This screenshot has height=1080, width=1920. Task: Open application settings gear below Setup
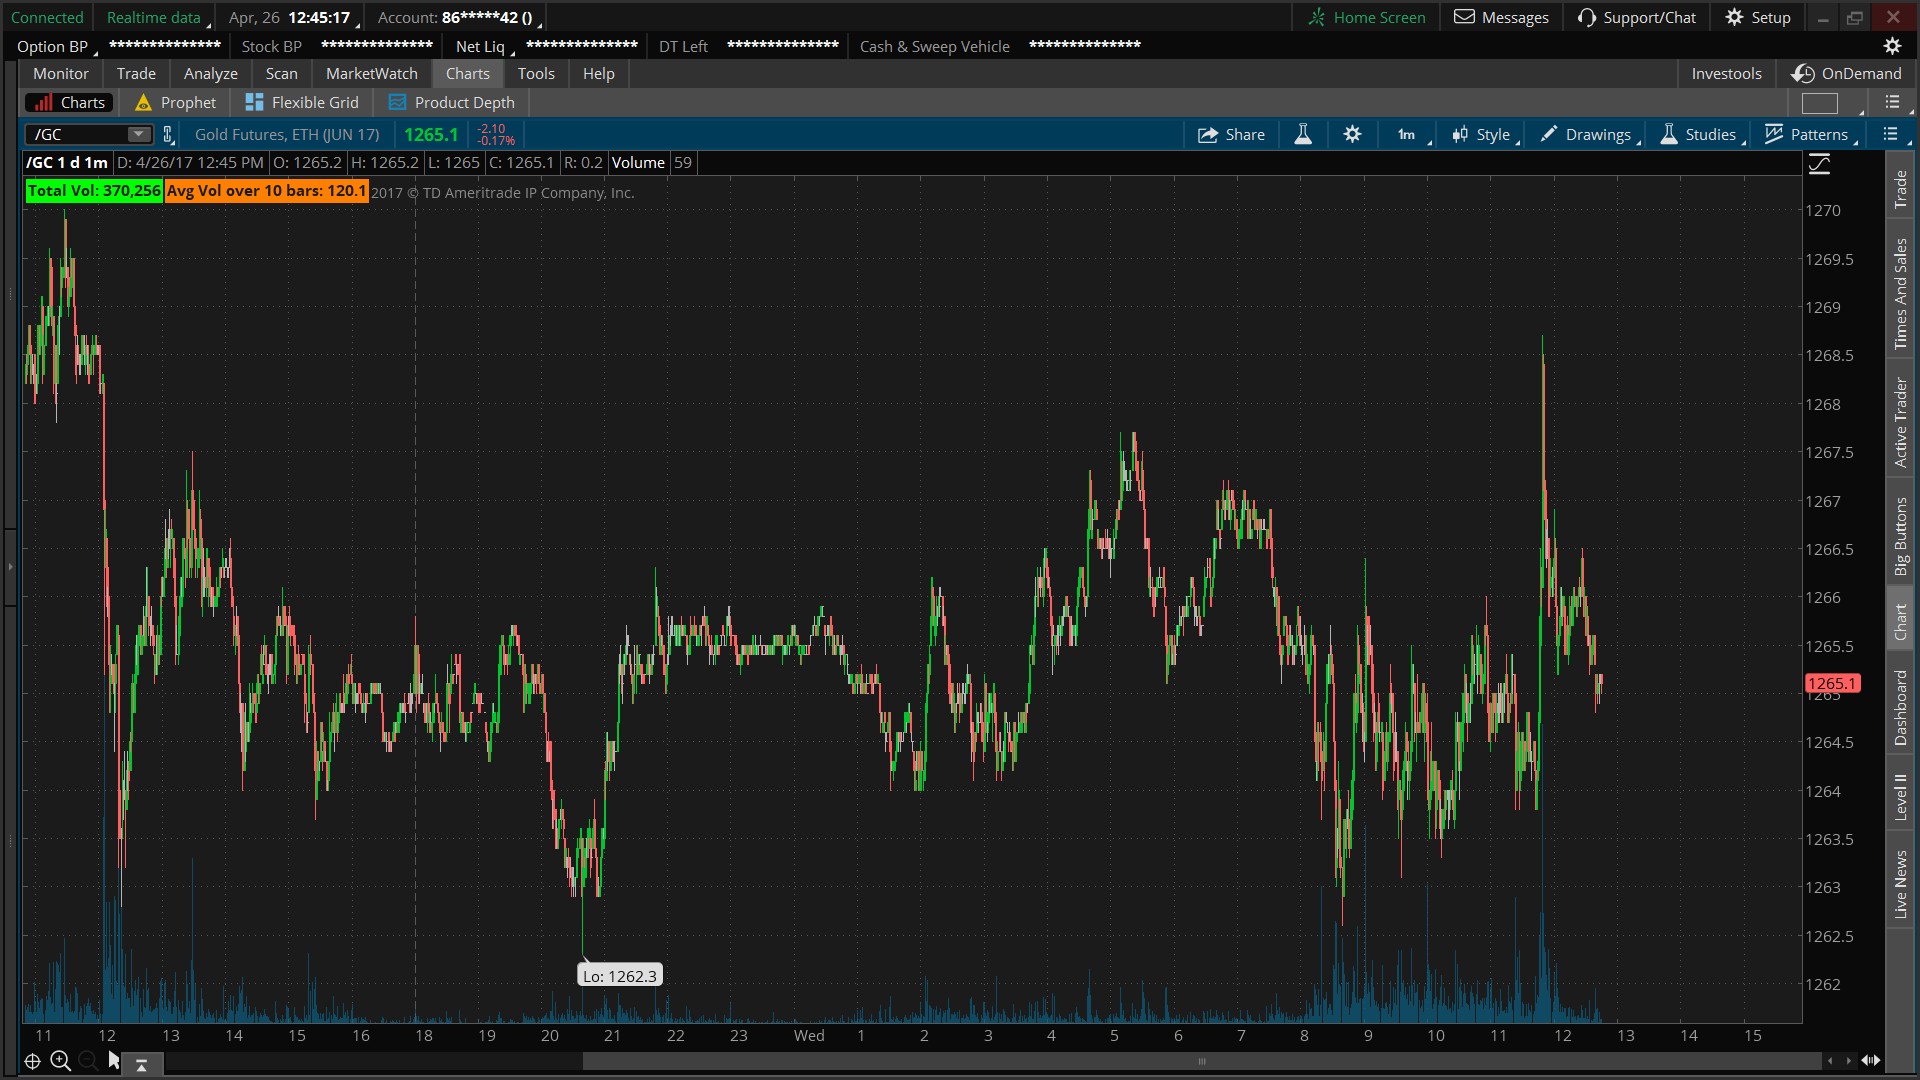pyautogui.click(x=1892, y=46)
